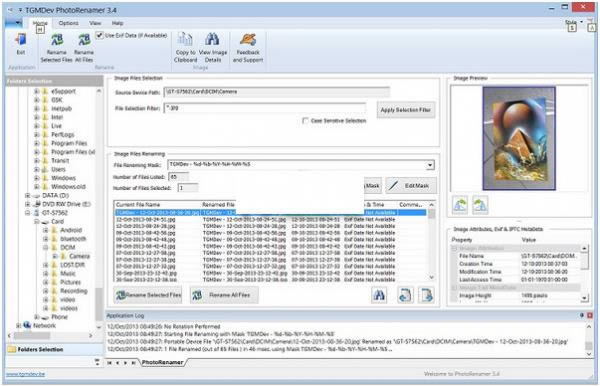
Task: Collapse the DCIM folder node
Action: pos(45,248)
